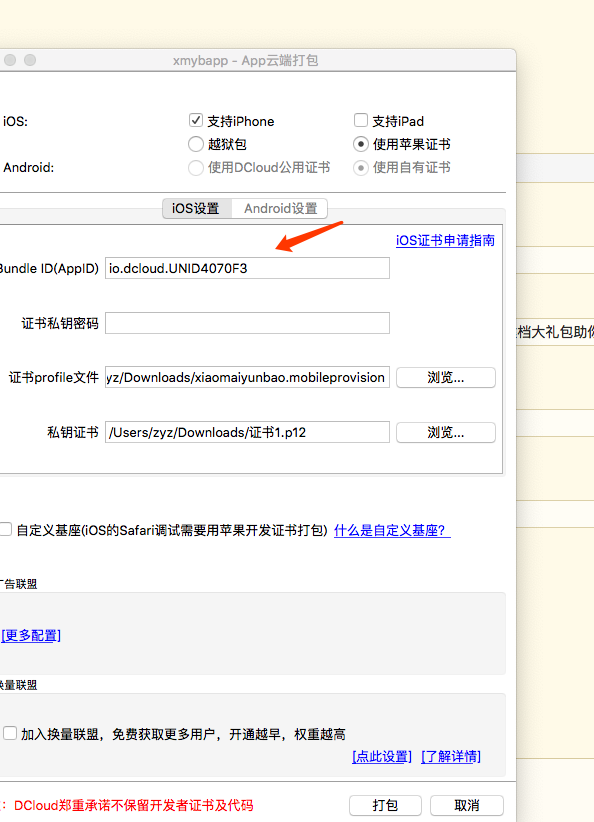Screen dimensions: 594x822
Task: Click into the Bundle ID(AppID) field
Action: [247, 268]
